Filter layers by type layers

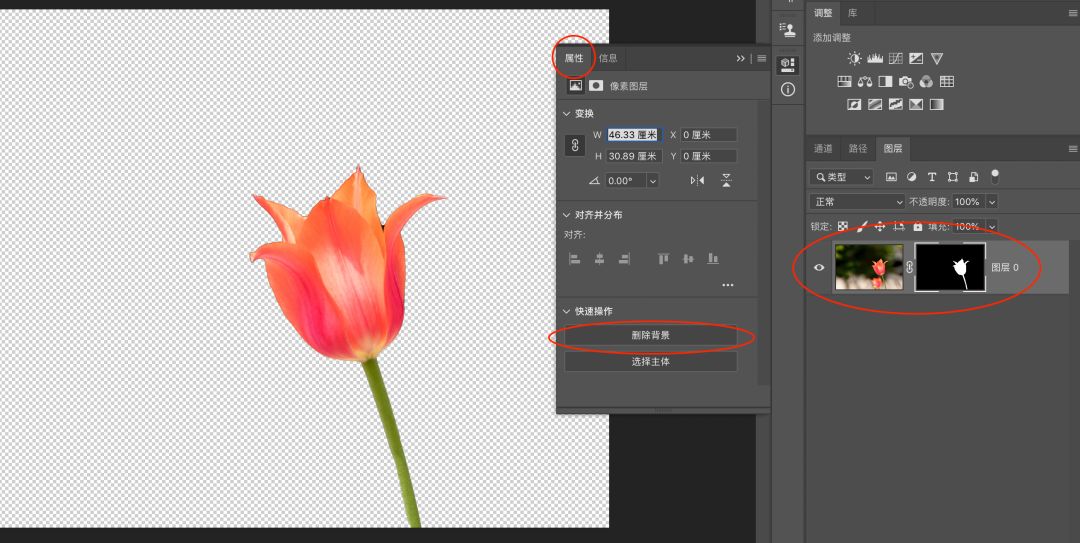pos(932,177)
